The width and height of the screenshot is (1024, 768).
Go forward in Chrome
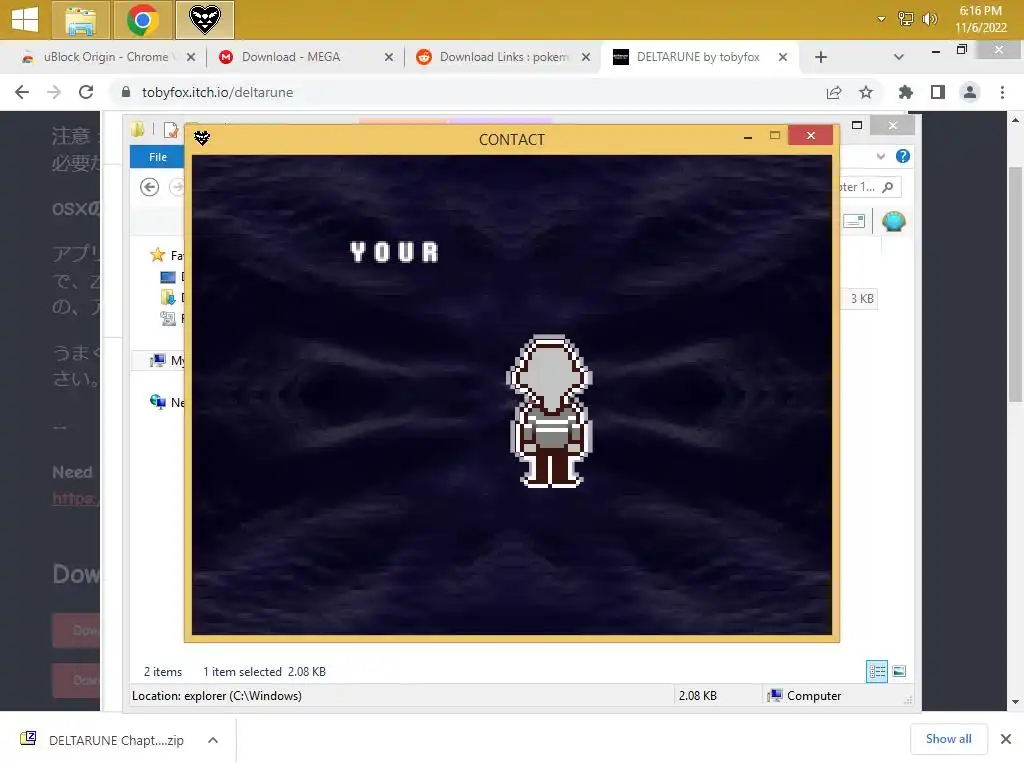click(54, 92)
